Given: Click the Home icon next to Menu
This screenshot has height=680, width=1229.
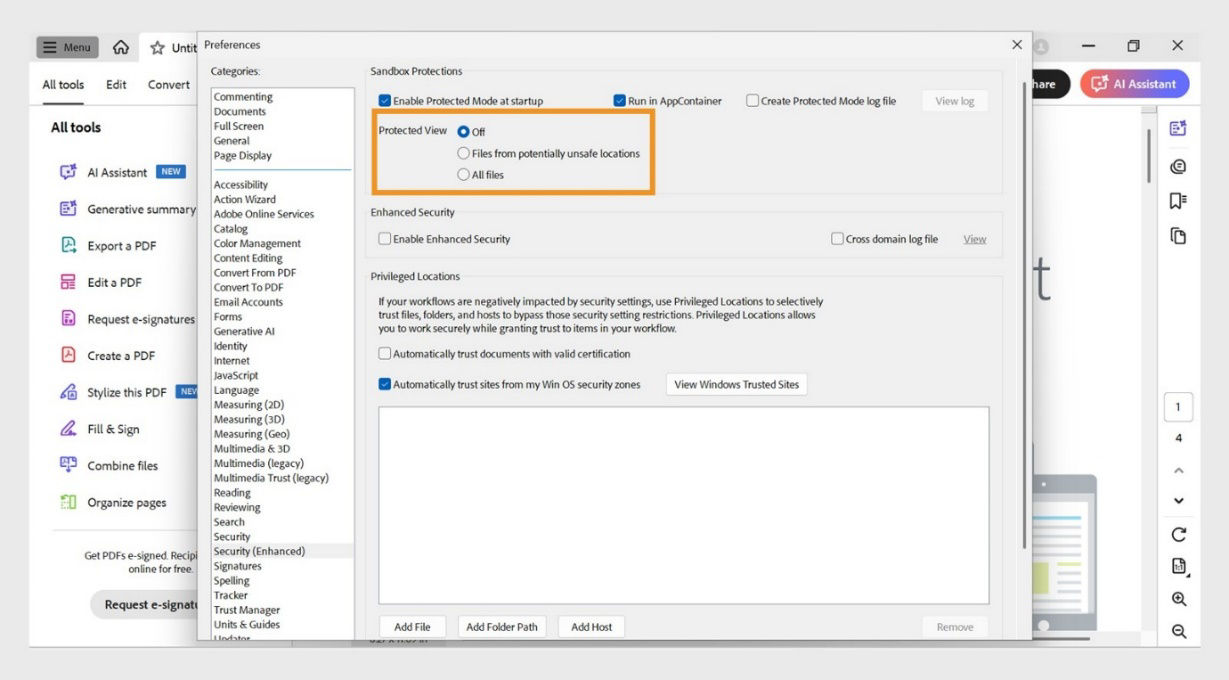Looking at the screenshot, I should pos(120,47).
